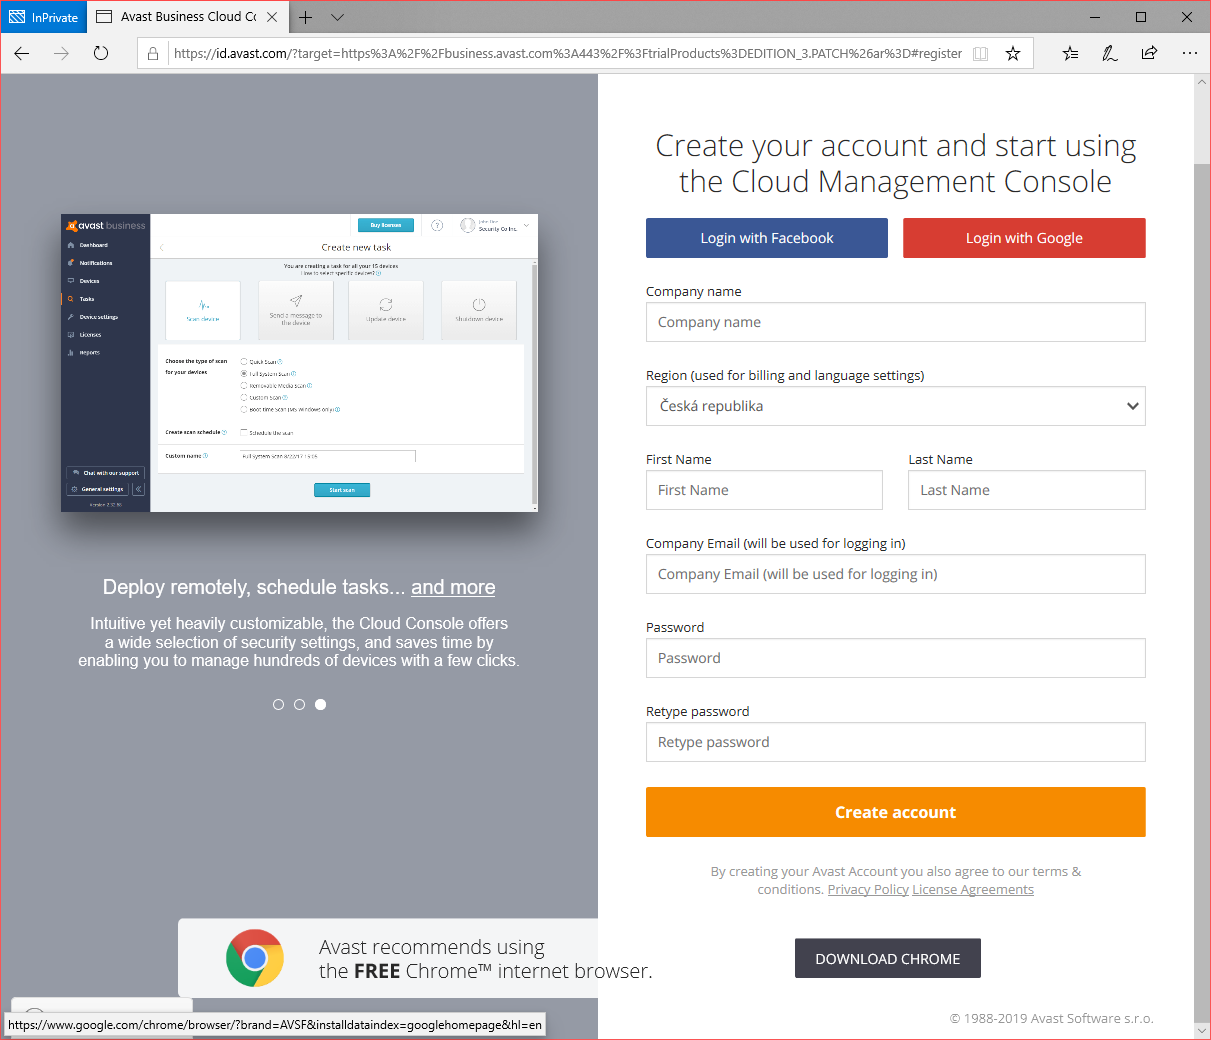
Task: Close the Avast Business Cloud tab
Action: coord(272,17)
